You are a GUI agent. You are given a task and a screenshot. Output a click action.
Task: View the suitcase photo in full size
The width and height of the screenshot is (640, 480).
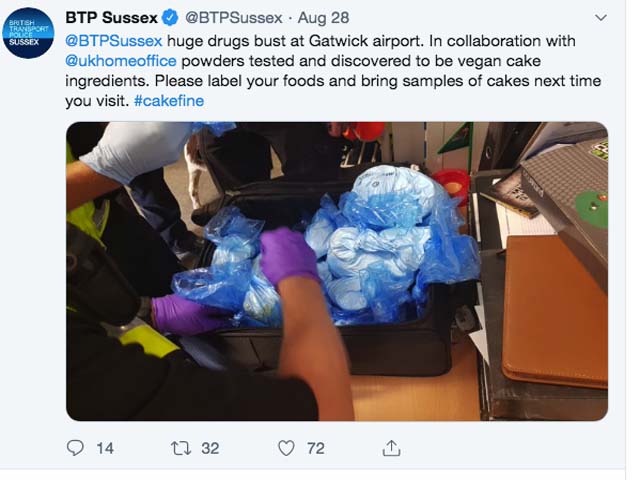coord(337,271)
